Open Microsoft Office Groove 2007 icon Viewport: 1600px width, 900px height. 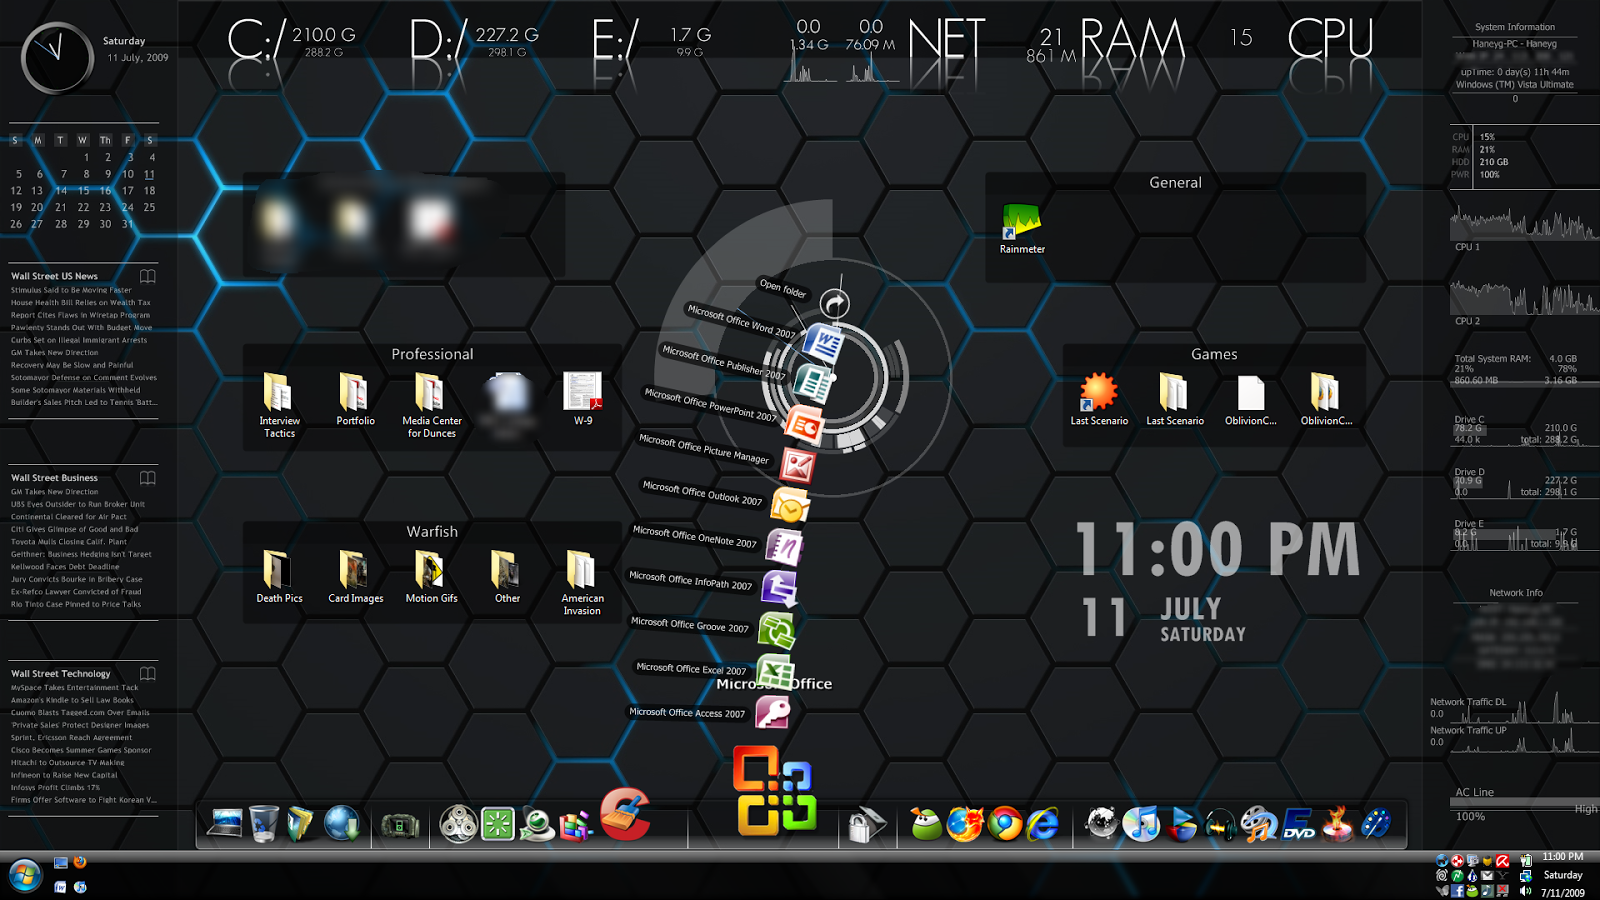pos(776,631)
